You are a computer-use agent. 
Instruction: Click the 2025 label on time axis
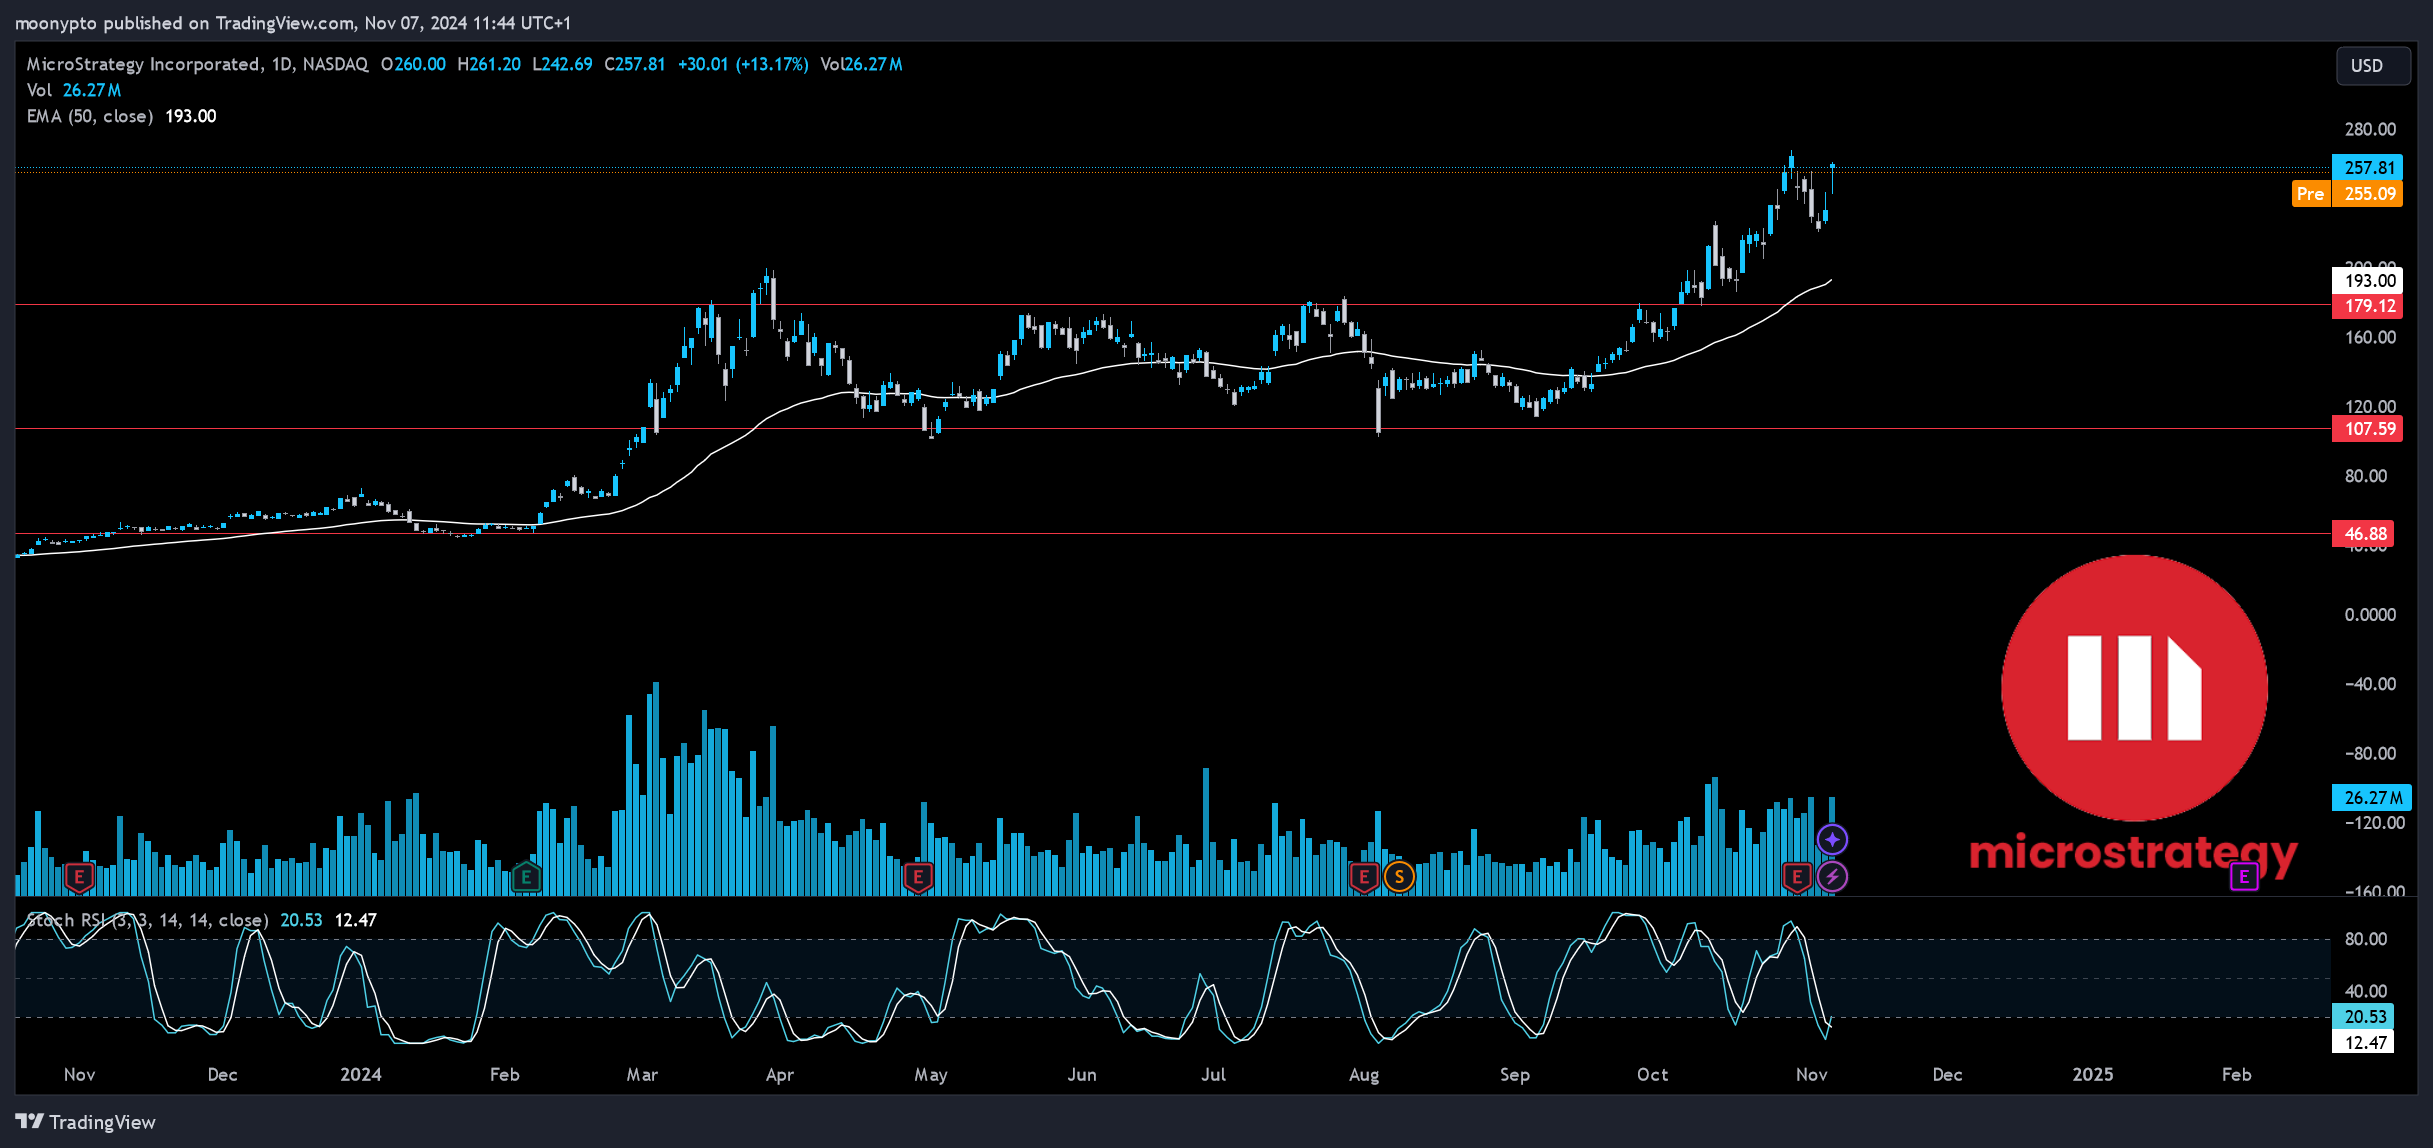tap(2093, 1075)
